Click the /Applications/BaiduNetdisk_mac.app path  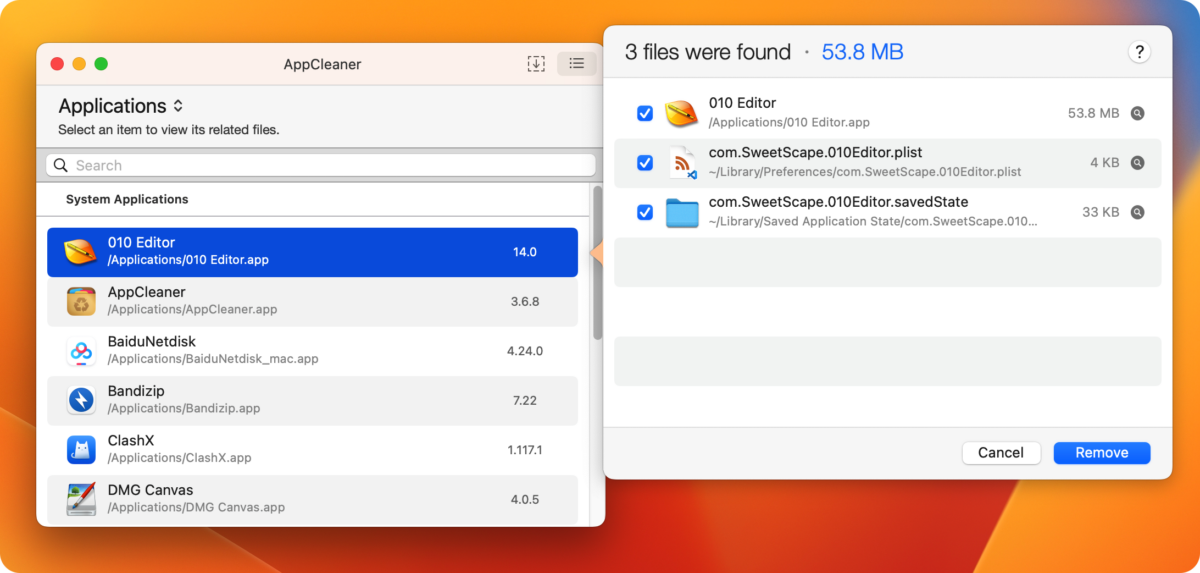tap(213, 359)
